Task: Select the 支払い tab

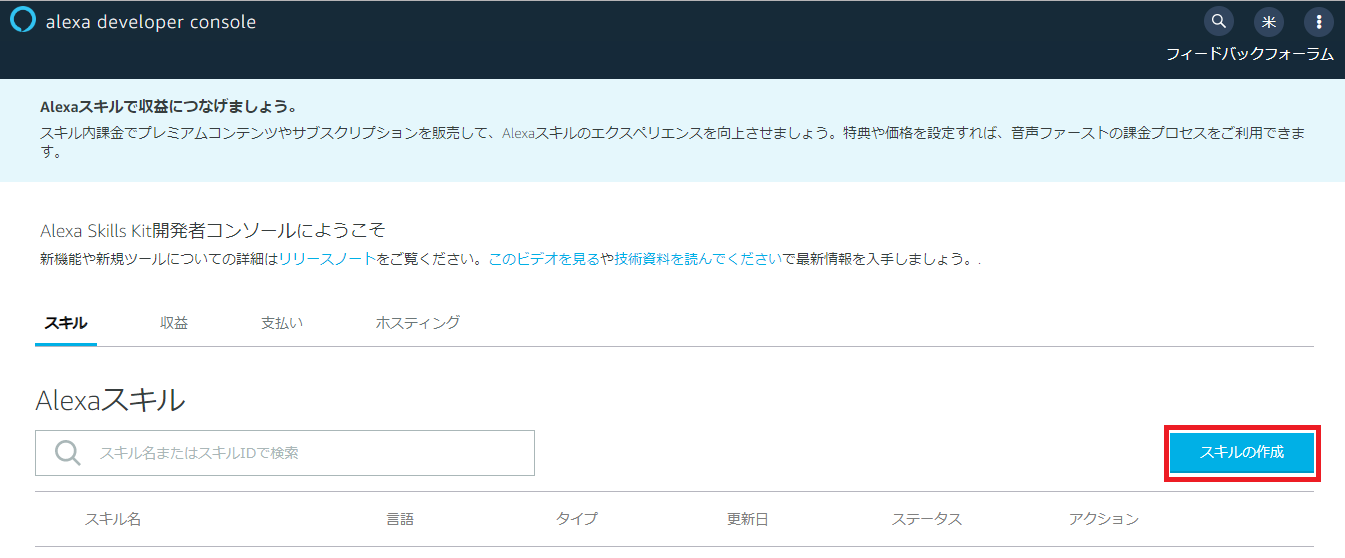Action: pyautogui.click(x=282, y=323)
